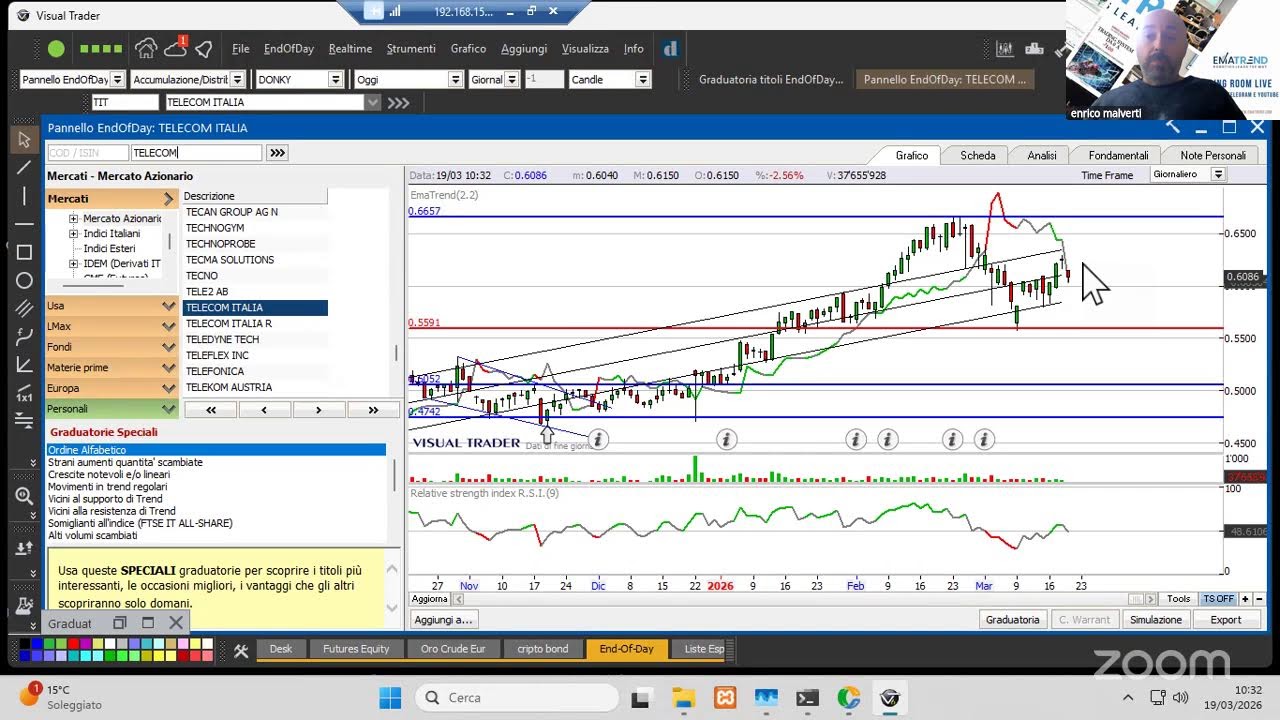Switch to the Analisi tab
1280x720 pixels.
point(1041,155)
